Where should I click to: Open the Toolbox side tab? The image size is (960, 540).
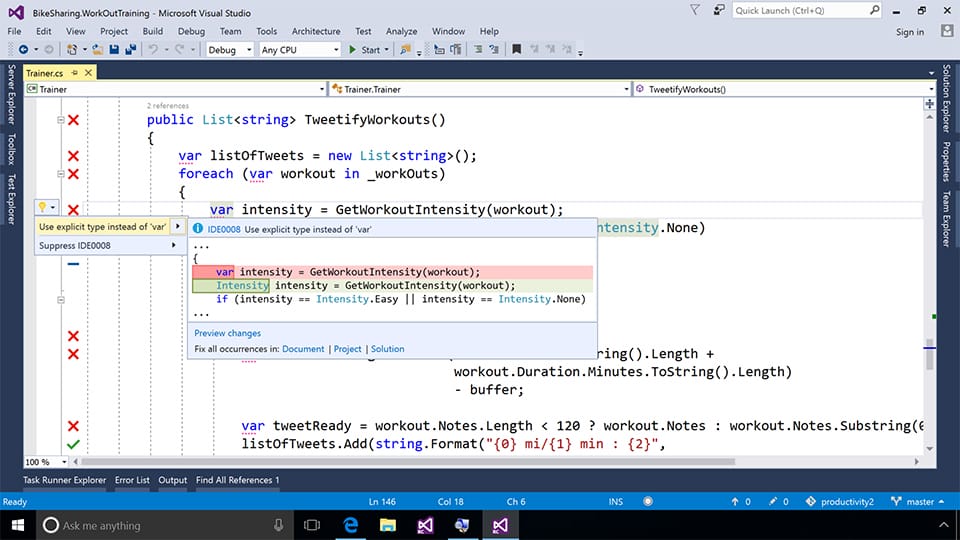(11, 149)
